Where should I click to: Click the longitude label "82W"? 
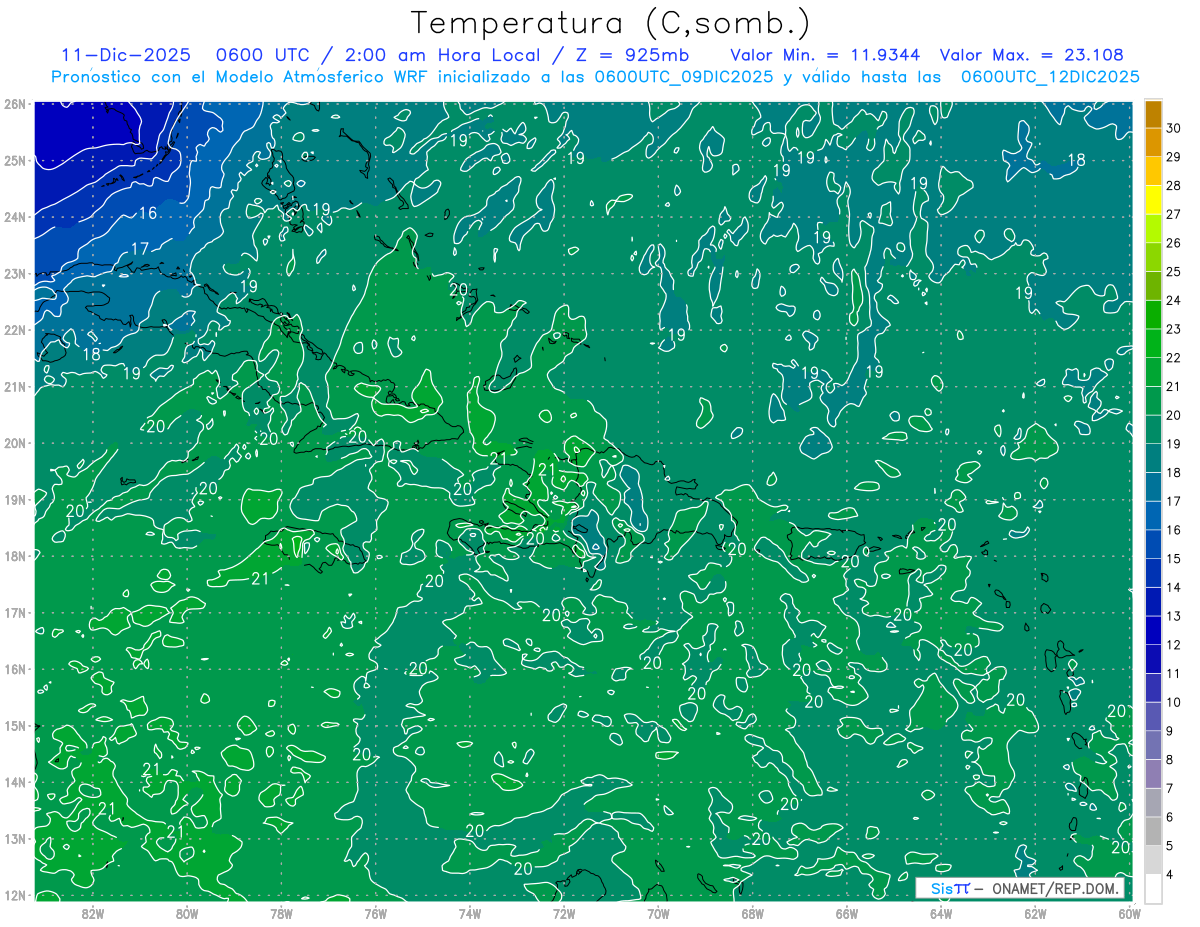click(x=93, y=913)
